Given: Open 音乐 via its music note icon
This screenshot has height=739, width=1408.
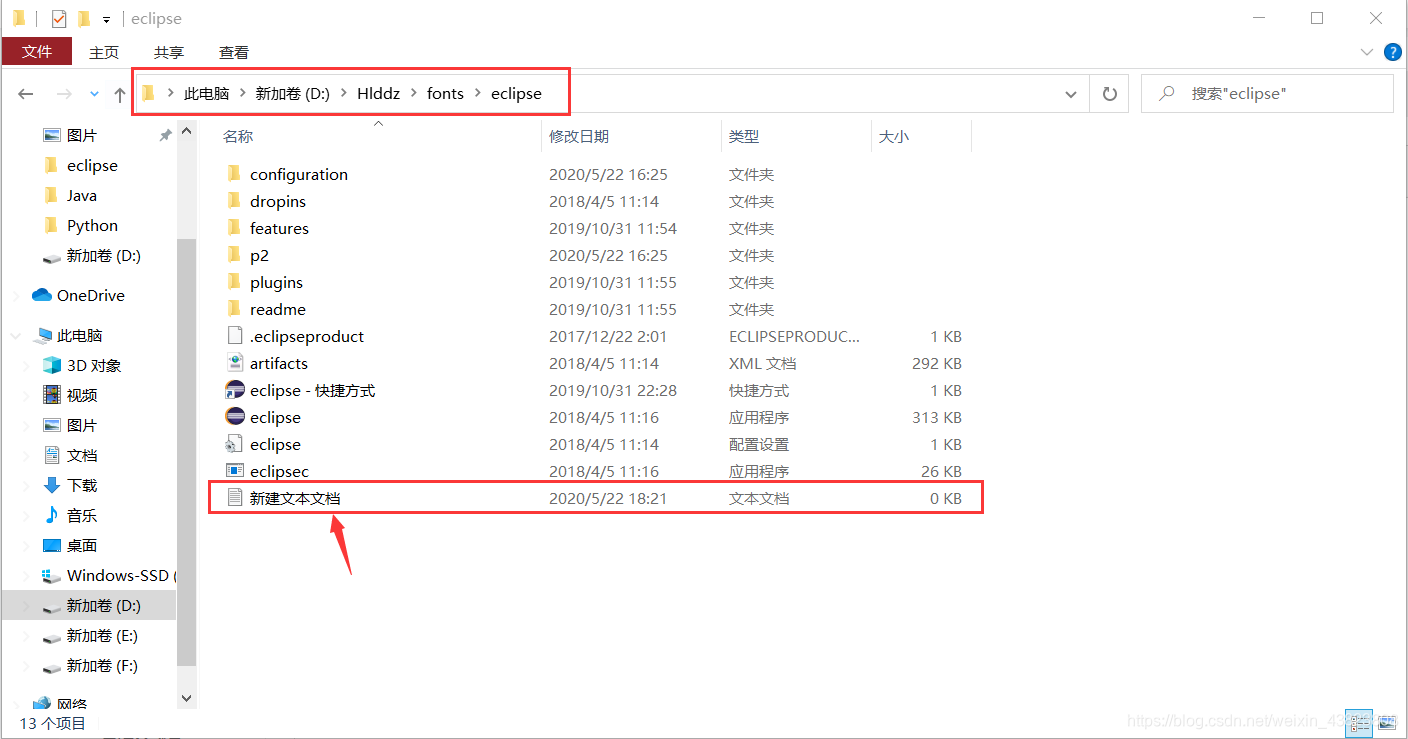Looking at the screenshot, I should (52, 515).
